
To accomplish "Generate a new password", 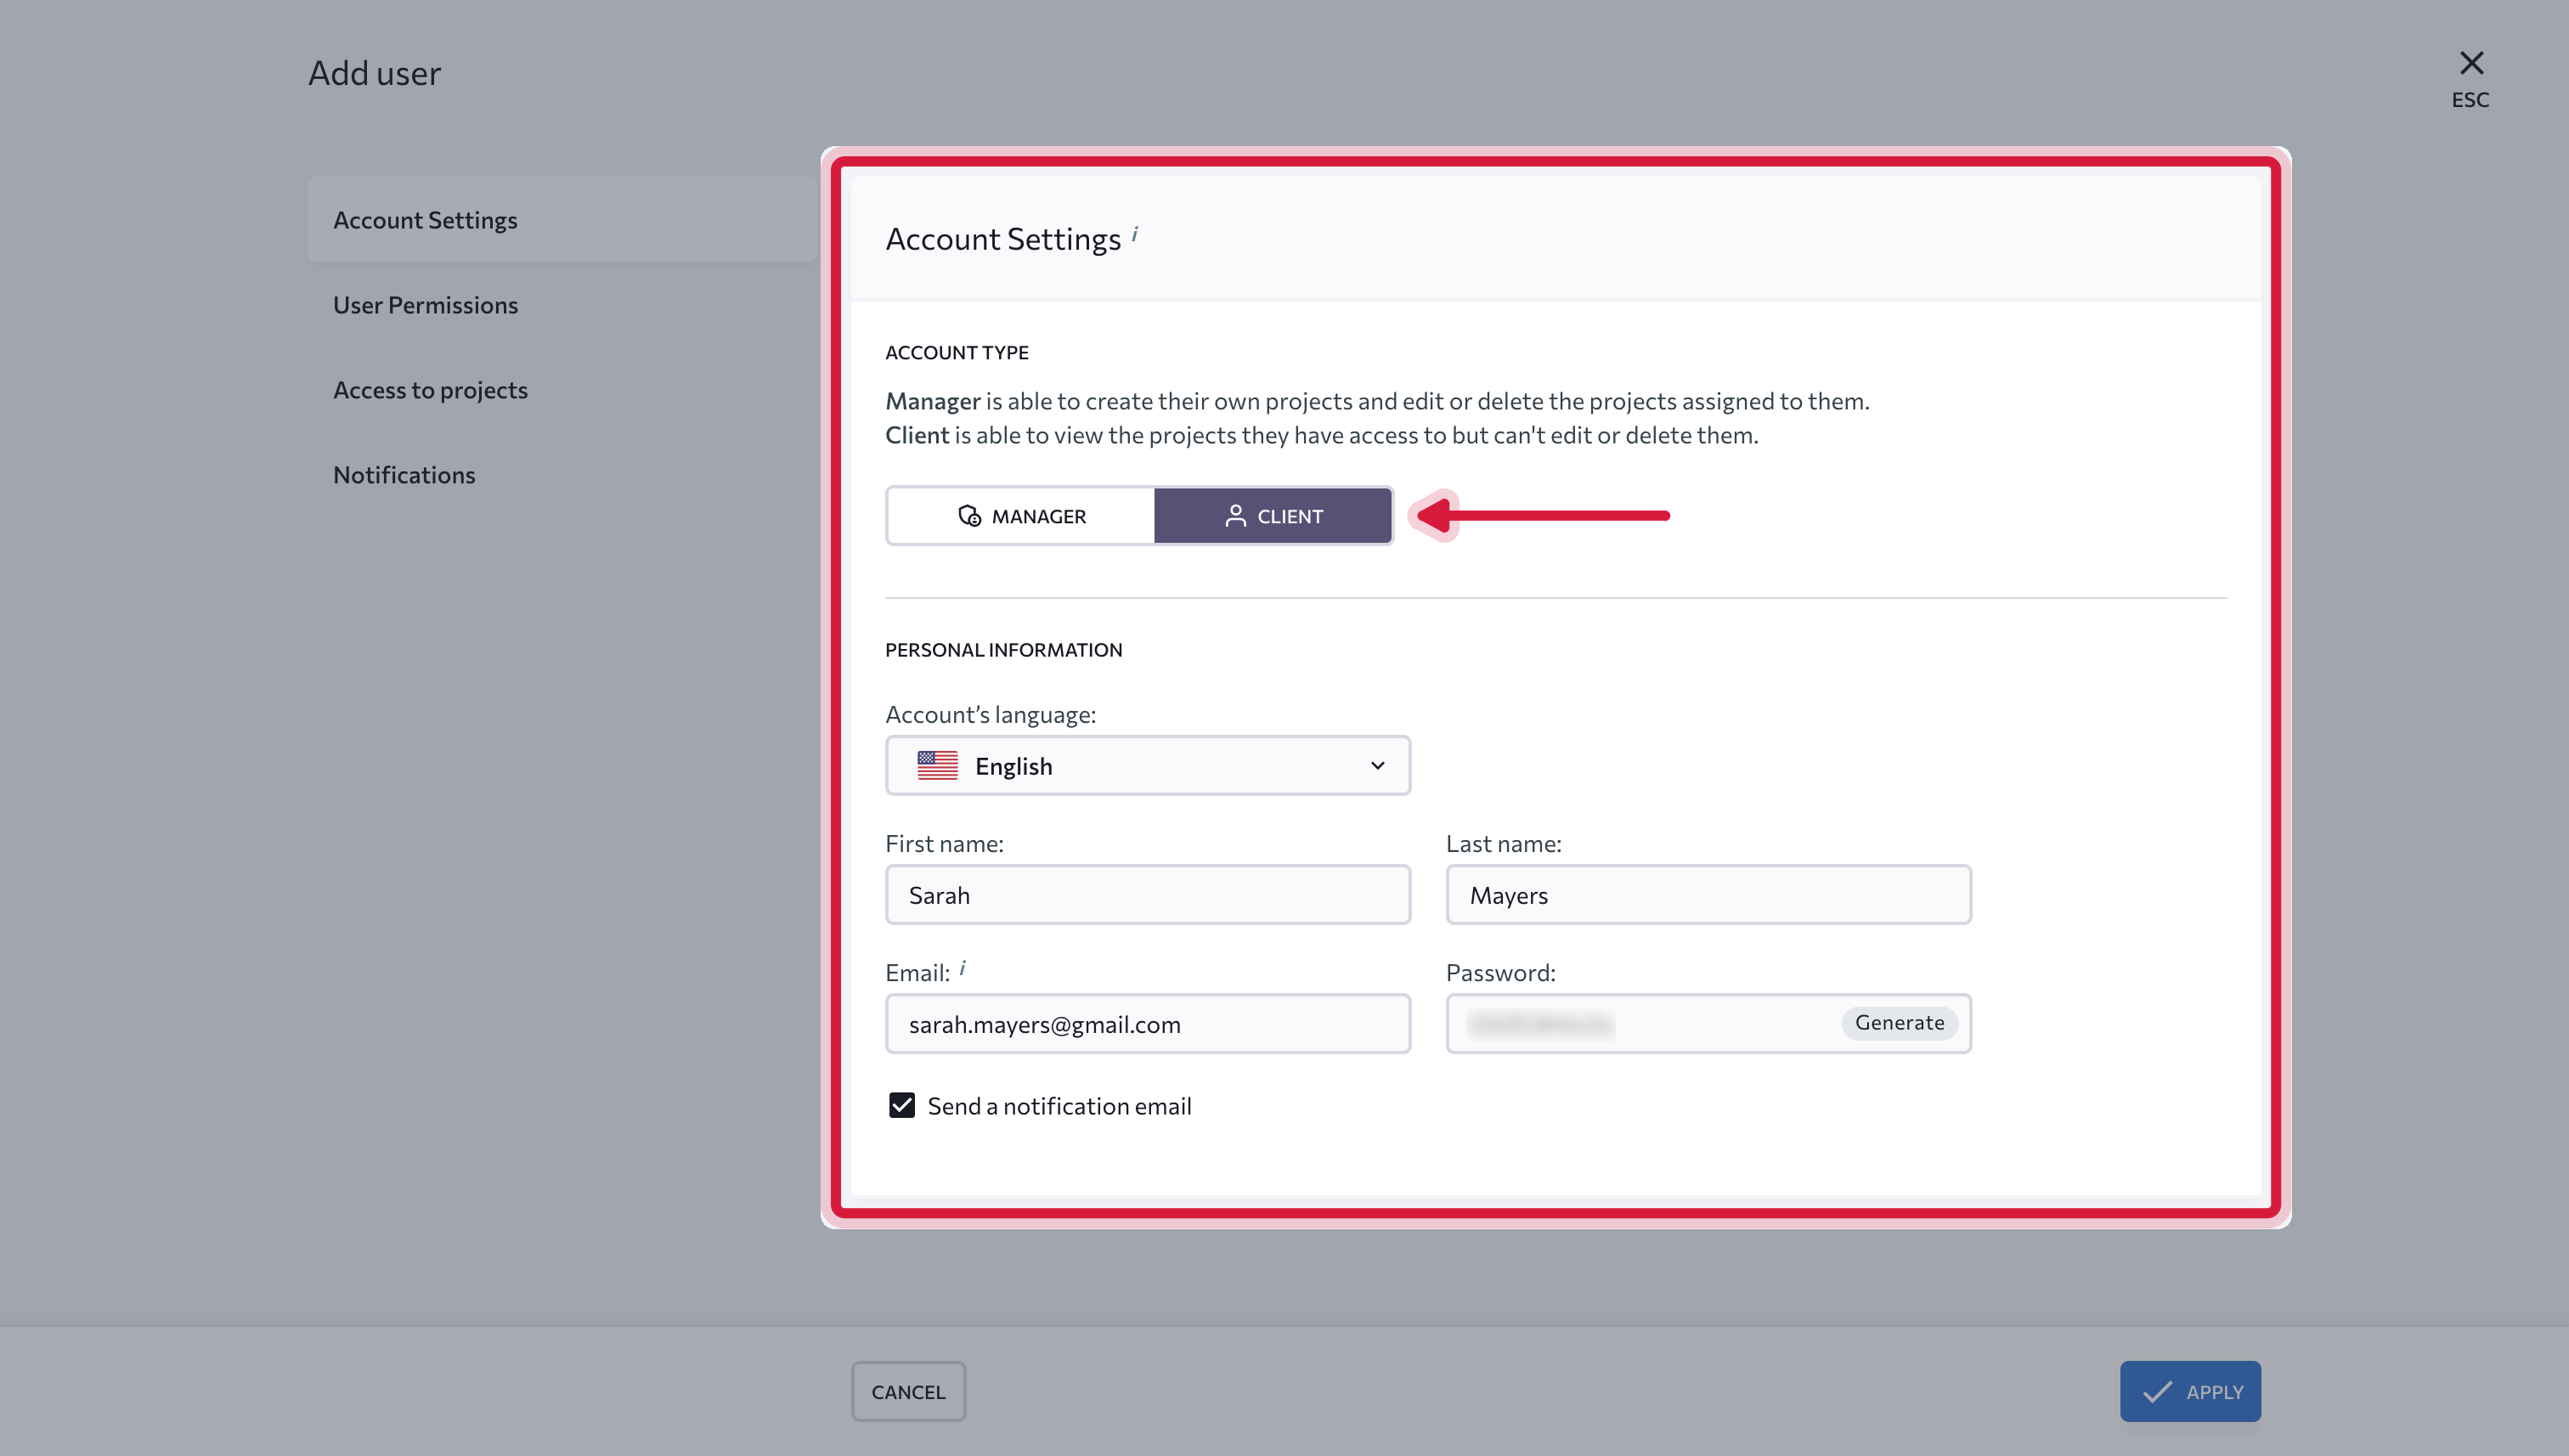I will point(1899,1022).
